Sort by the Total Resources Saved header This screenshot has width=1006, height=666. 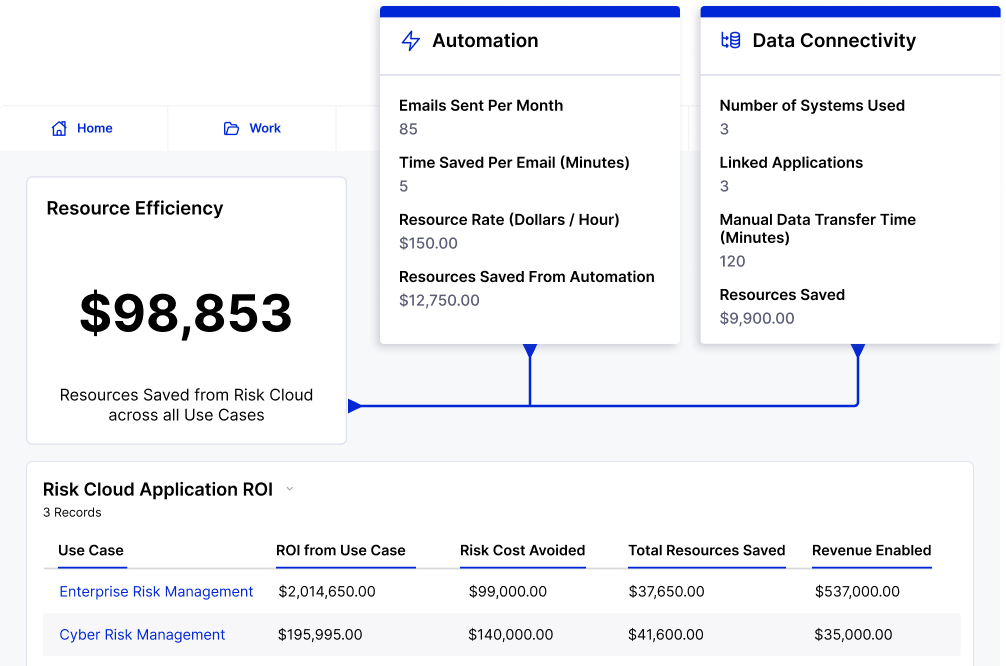[x=706, y=551]
